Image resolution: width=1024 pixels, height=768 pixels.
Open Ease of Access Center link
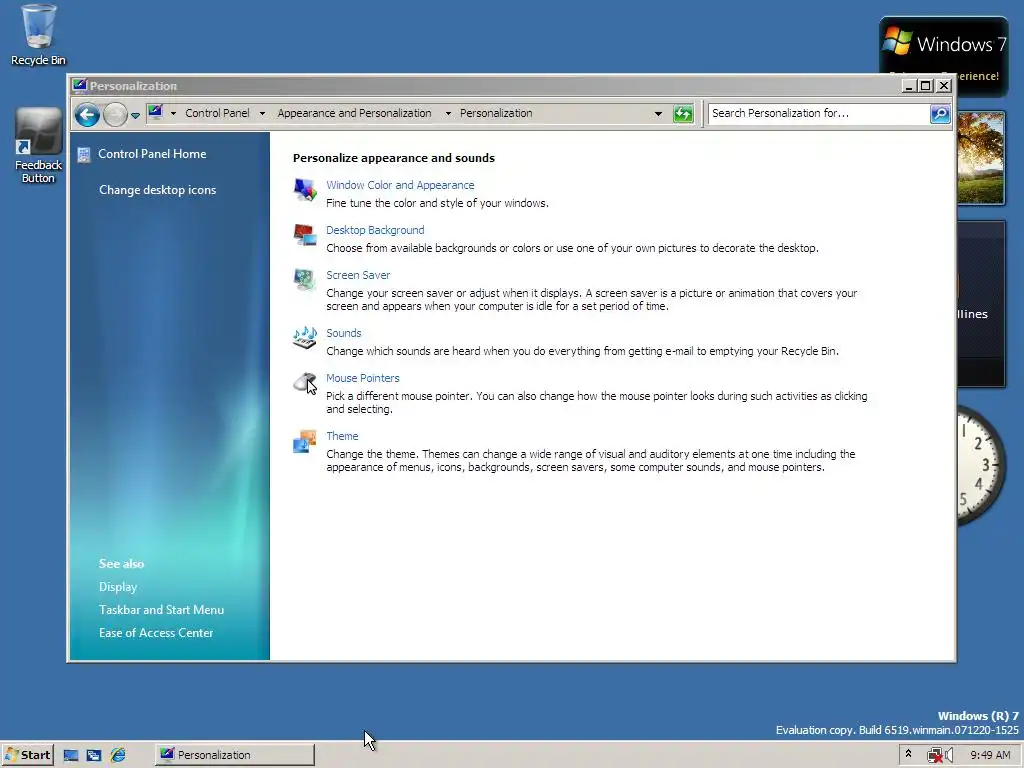coord(156,632)
